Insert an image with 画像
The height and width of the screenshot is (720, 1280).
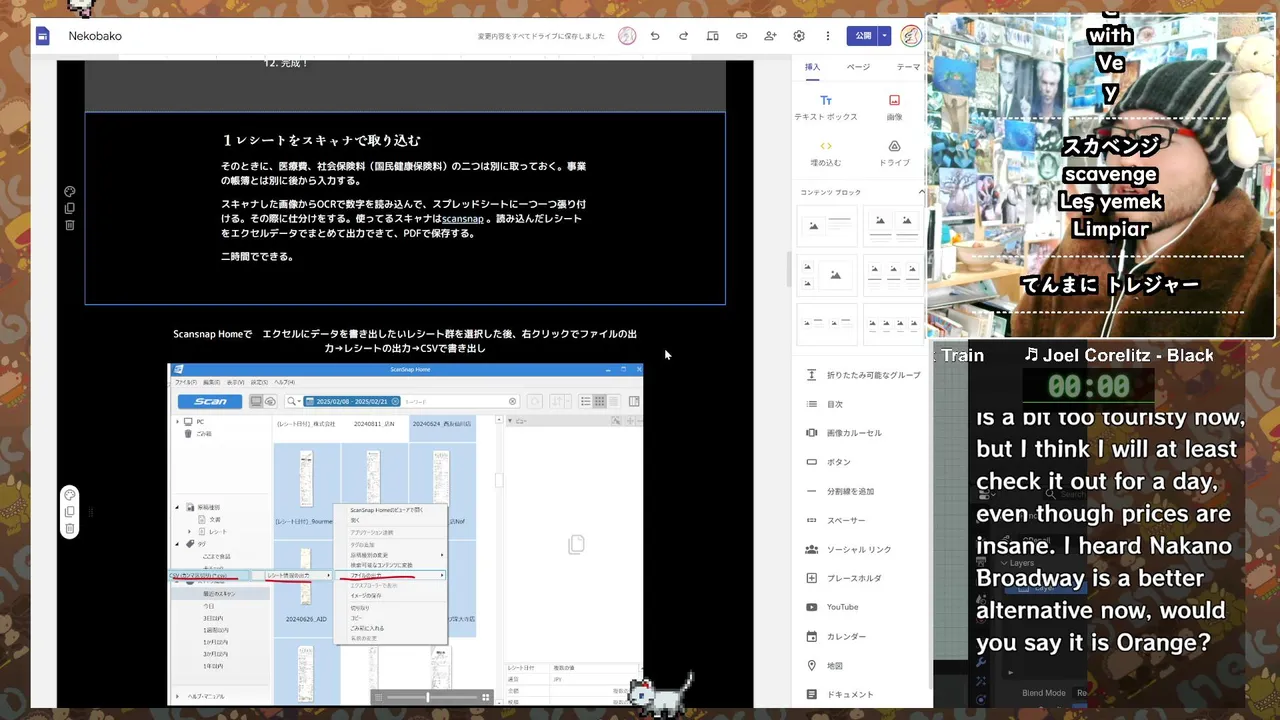[894, 107]
